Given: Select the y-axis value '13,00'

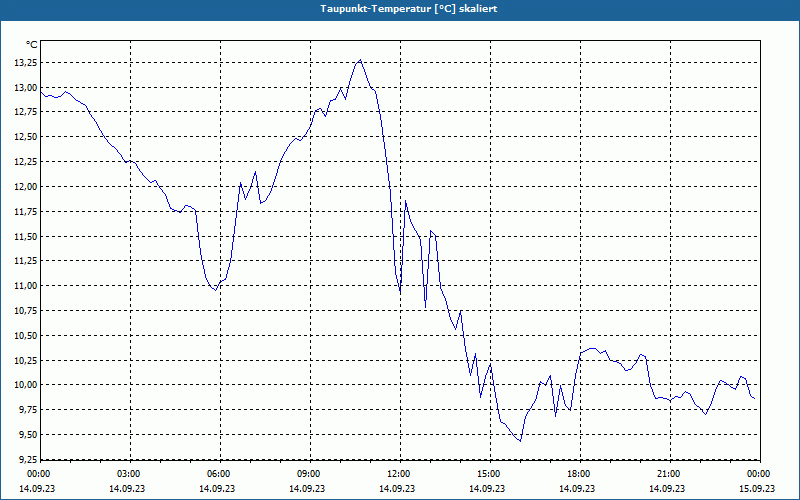Looking at the screenshot, I should [27, 88].
